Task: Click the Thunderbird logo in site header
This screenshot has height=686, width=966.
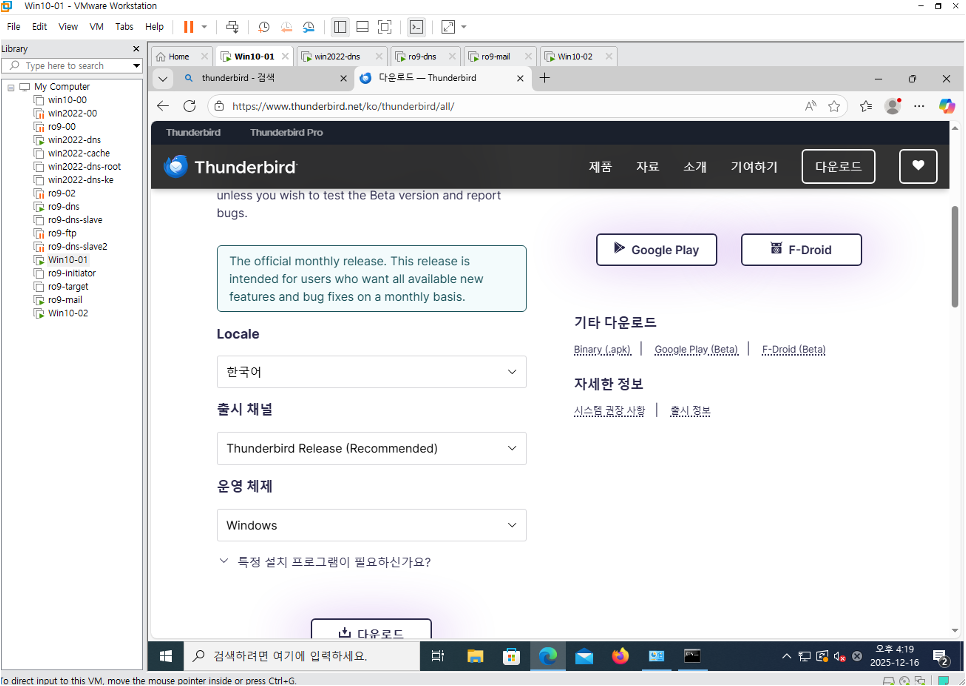Action: coord(230,166)
